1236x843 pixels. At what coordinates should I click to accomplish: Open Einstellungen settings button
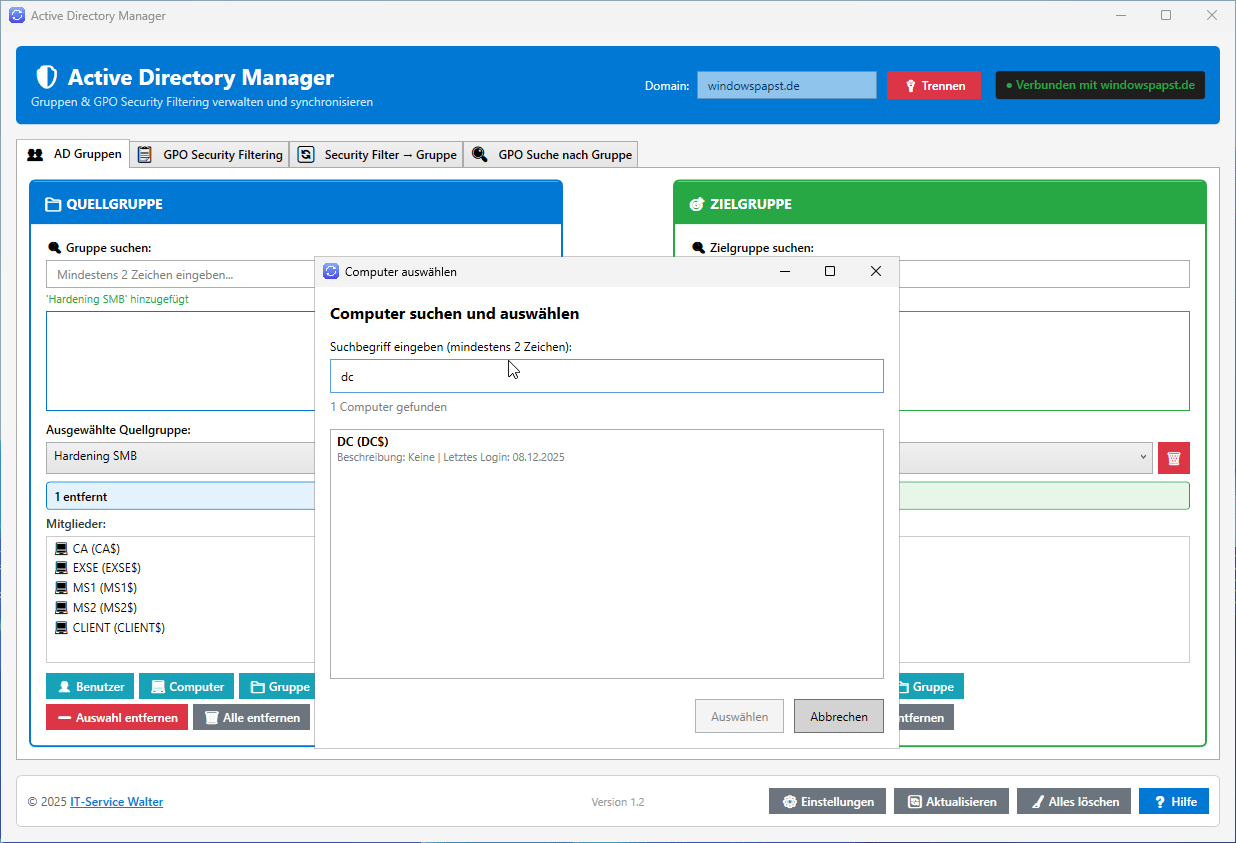coord(827,802)
